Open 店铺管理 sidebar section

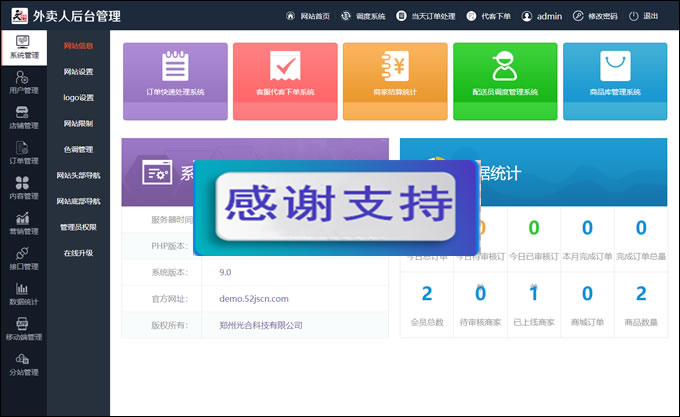[23, 117]
